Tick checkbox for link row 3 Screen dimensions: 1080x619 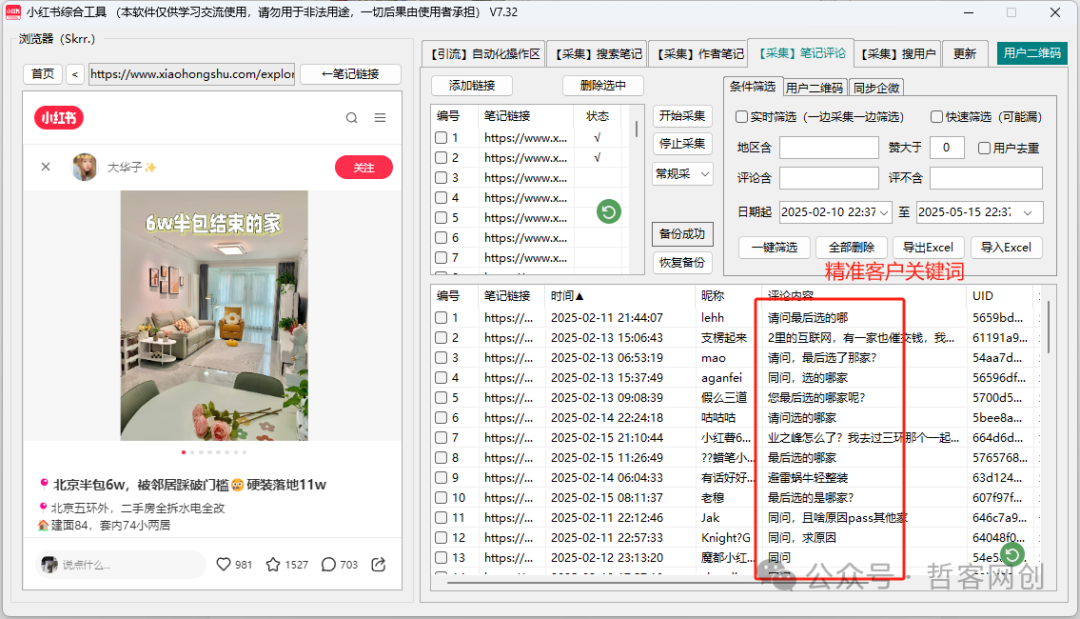pos(441,178)
